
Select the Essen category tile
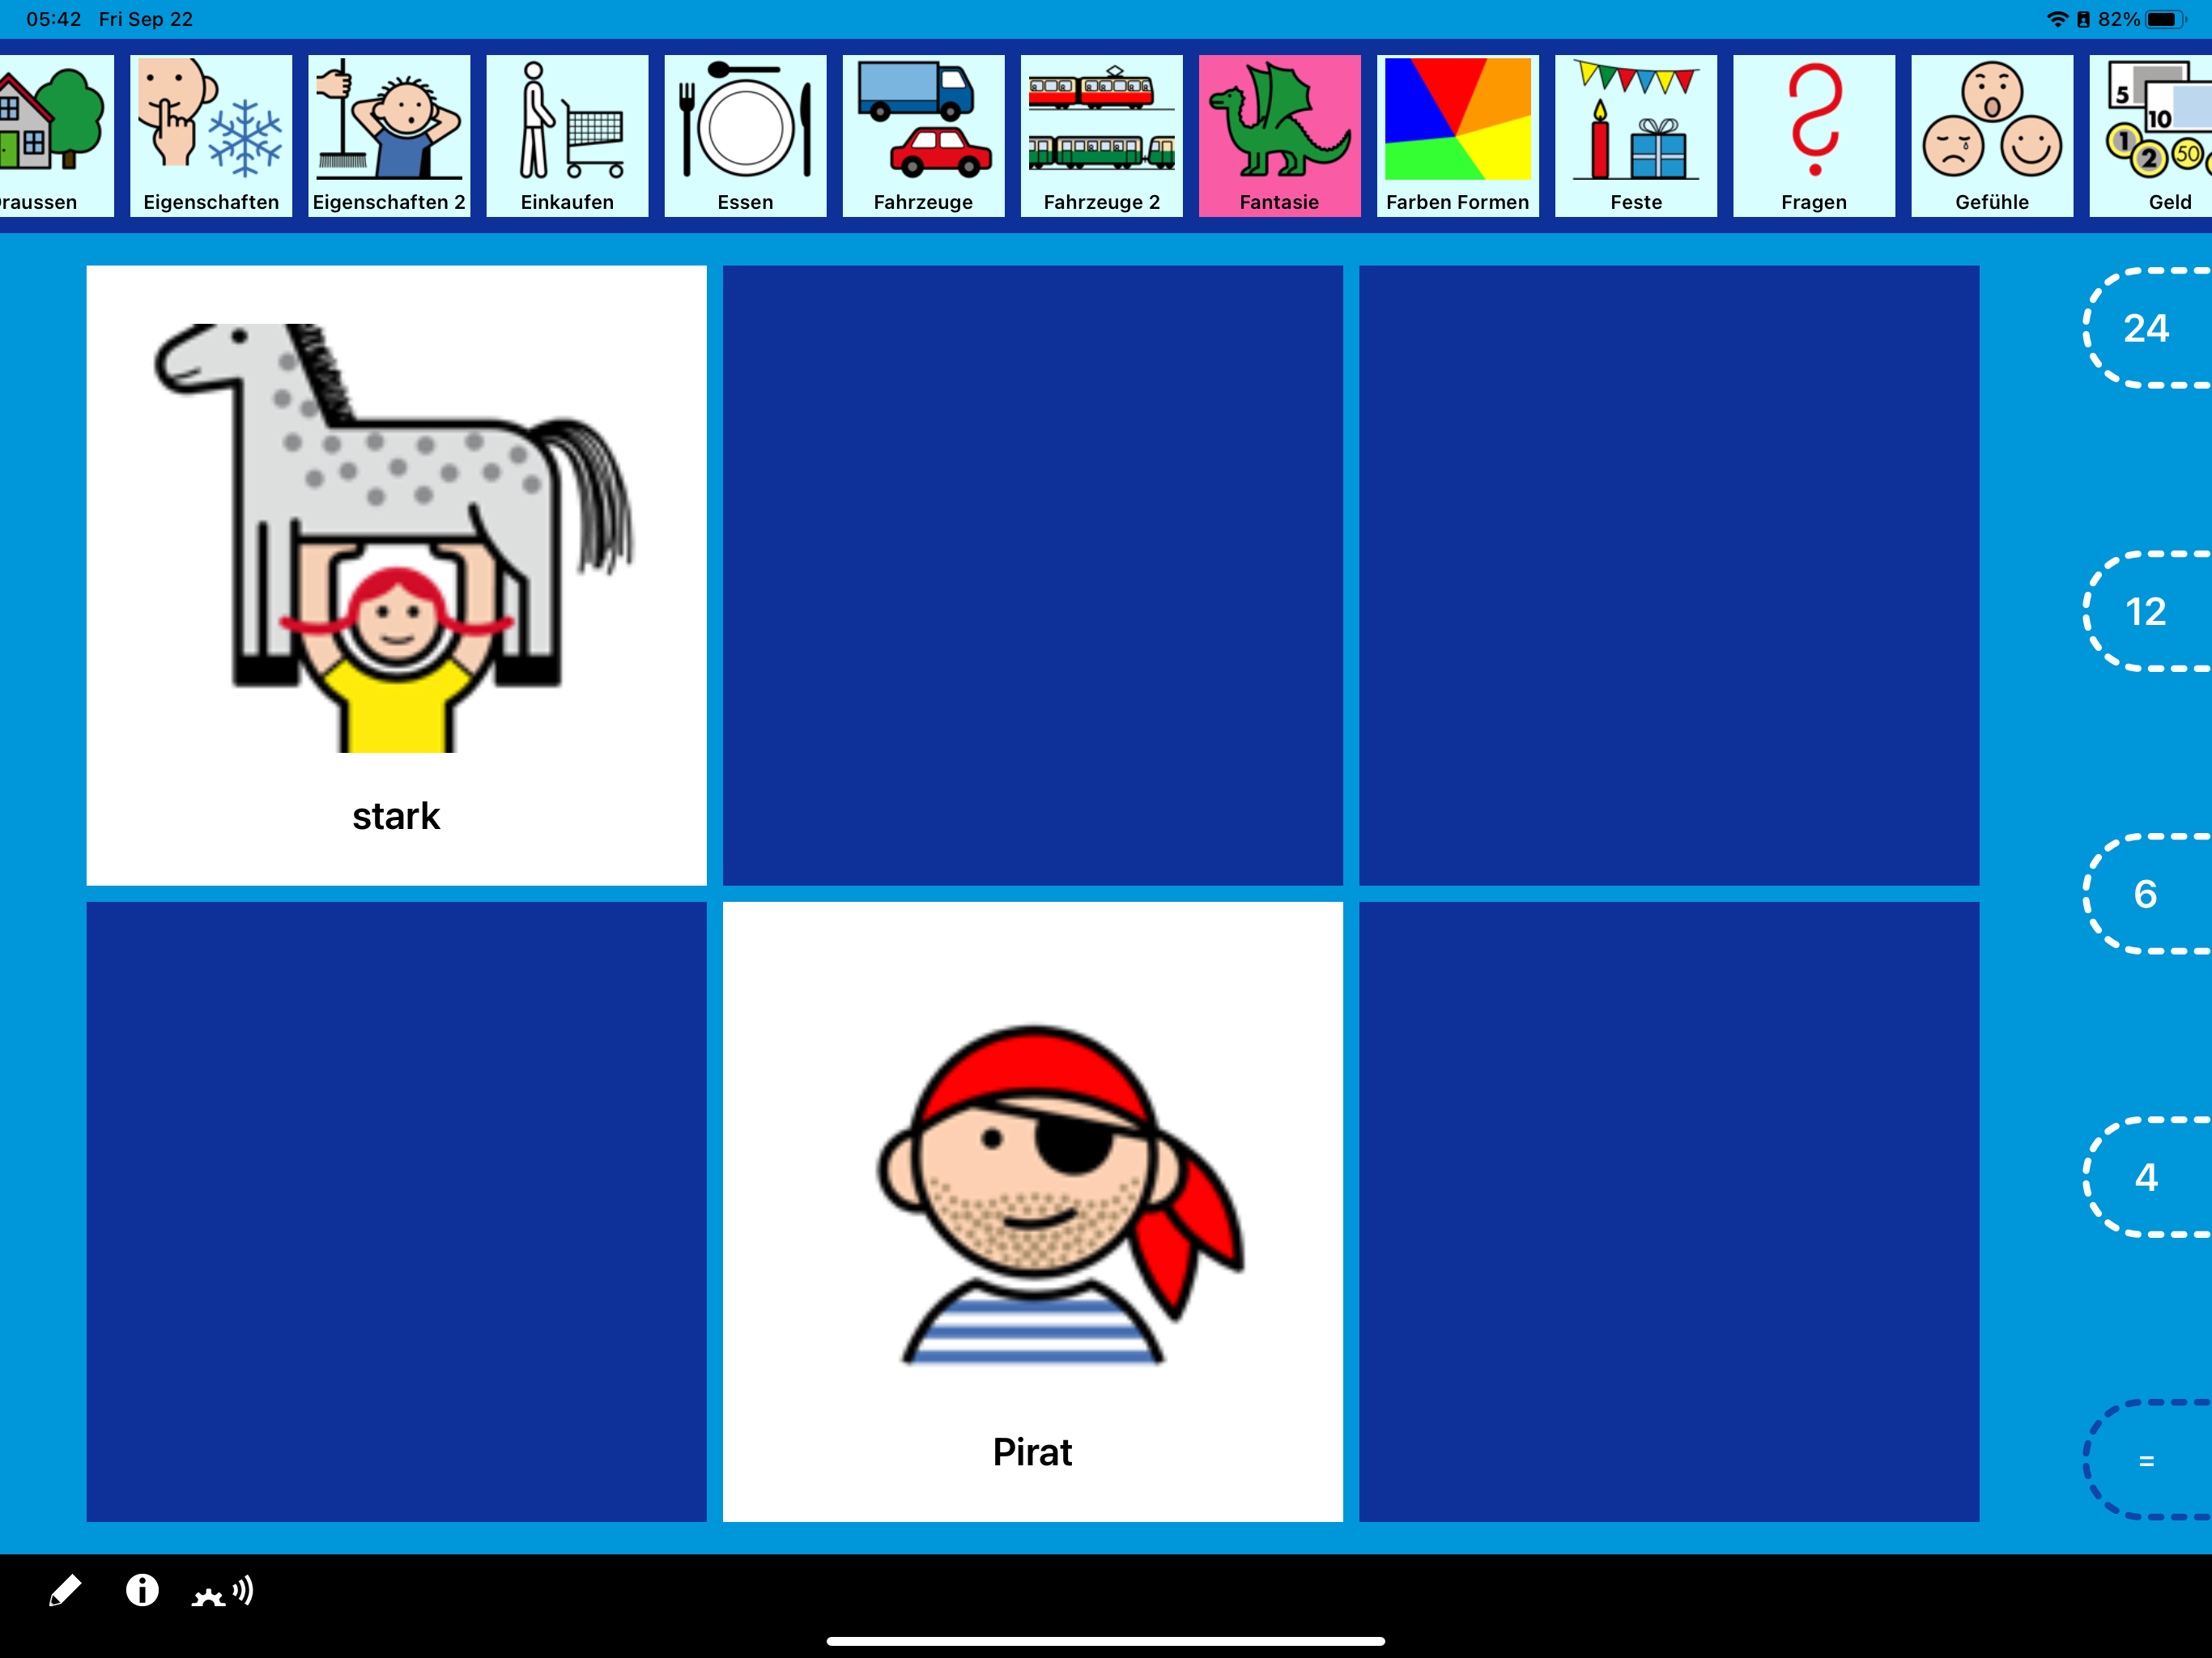pyautogui.click(x=745, y=136)
